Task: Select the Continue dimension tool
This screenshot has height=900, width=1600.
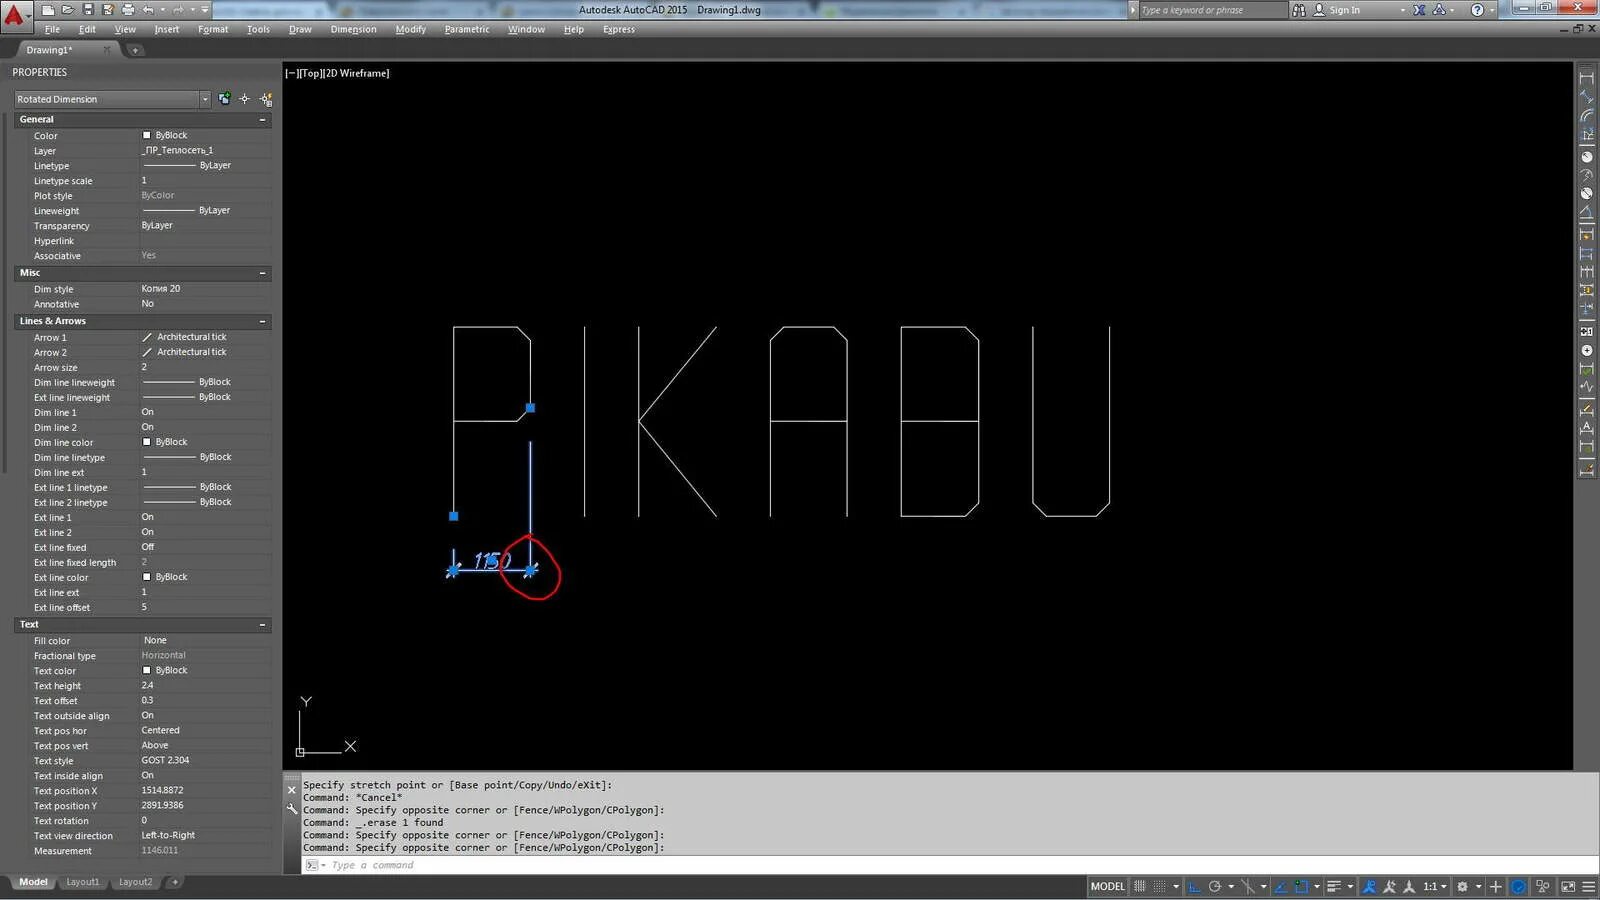Action: [x=1586, y=272]
